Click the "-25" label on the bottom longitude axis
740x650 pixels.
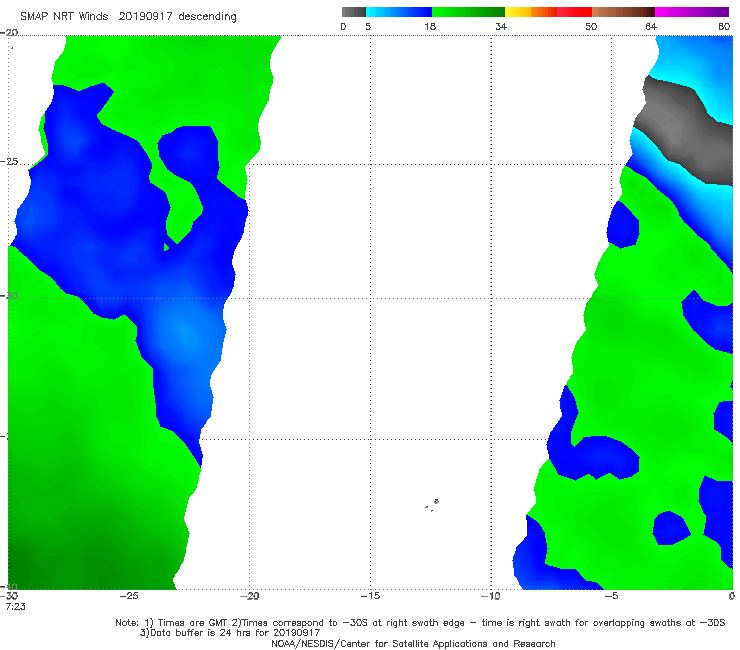pos(129,596)
